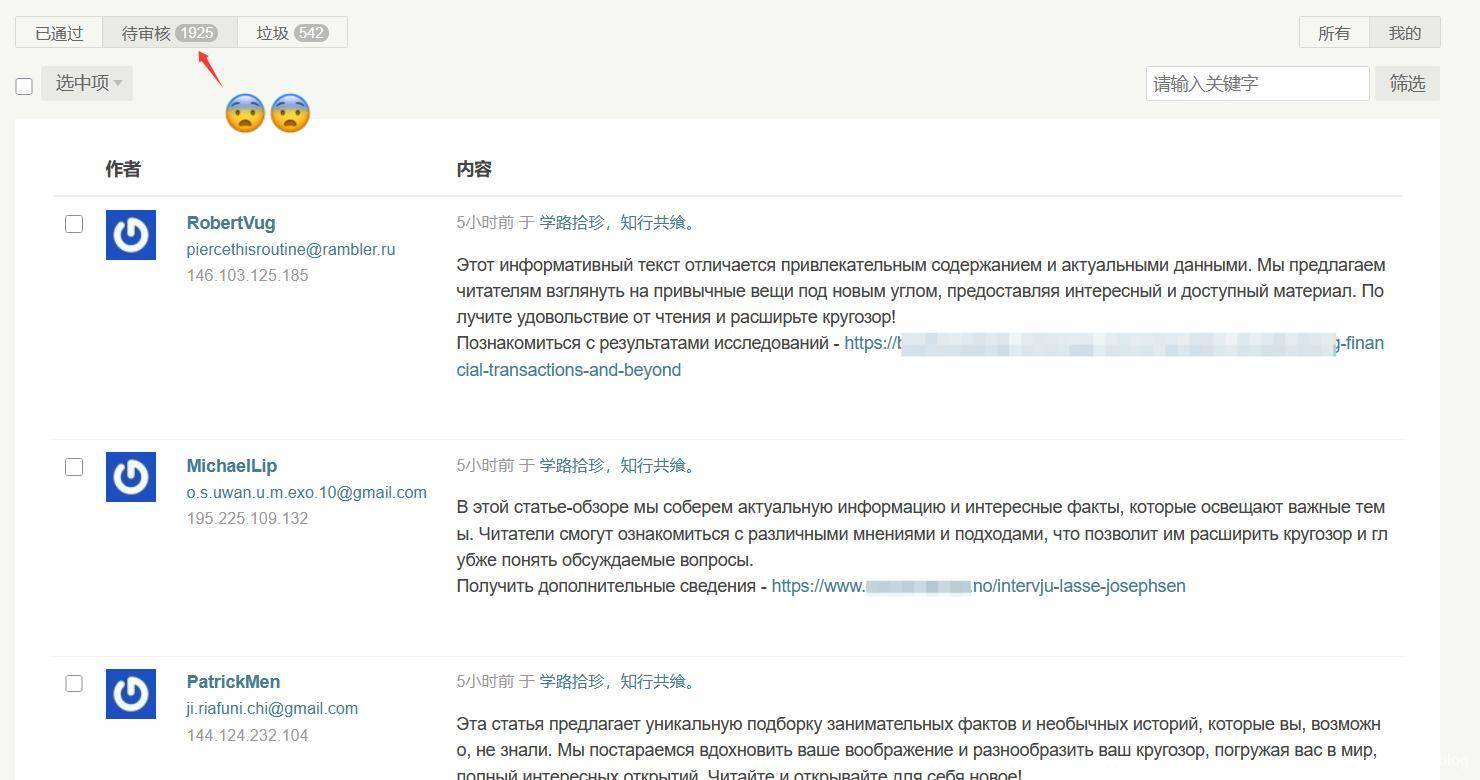Click RobertVug's avatar icon
The height and width of the screenshot is (780, 1480).
pos(131,235)
